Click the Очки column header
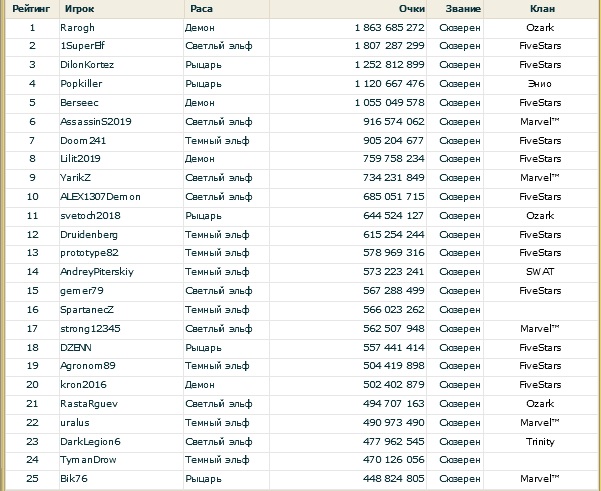 (411, 8)
